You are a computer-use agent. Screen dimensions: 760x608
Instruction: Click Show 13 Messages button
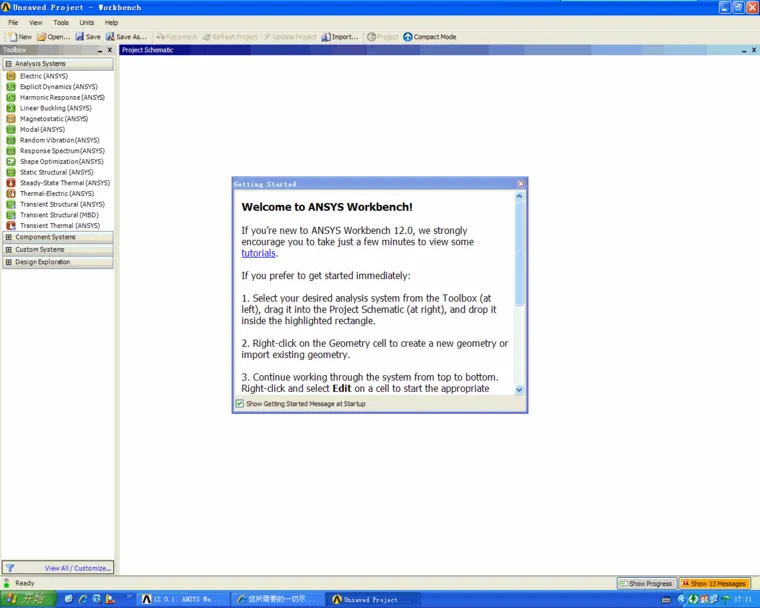pyautogui.click(x=714, y=584)
